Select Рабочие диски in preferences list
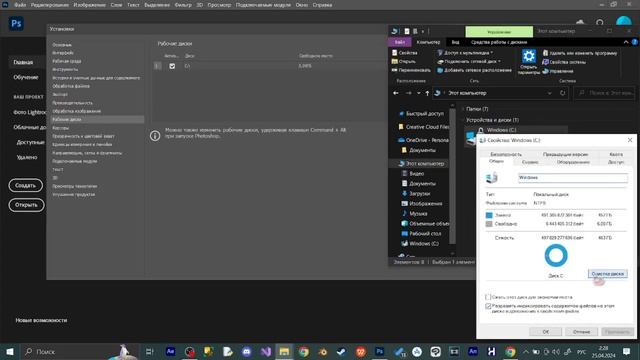640x360 pixels. click(97, 119)
